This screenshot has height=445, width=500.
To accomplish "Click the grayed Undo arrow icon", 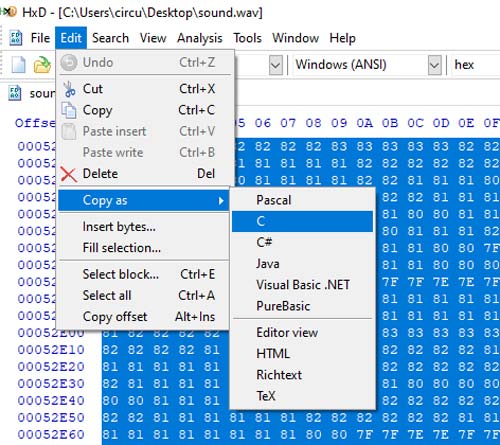I will tap(69, 63).
